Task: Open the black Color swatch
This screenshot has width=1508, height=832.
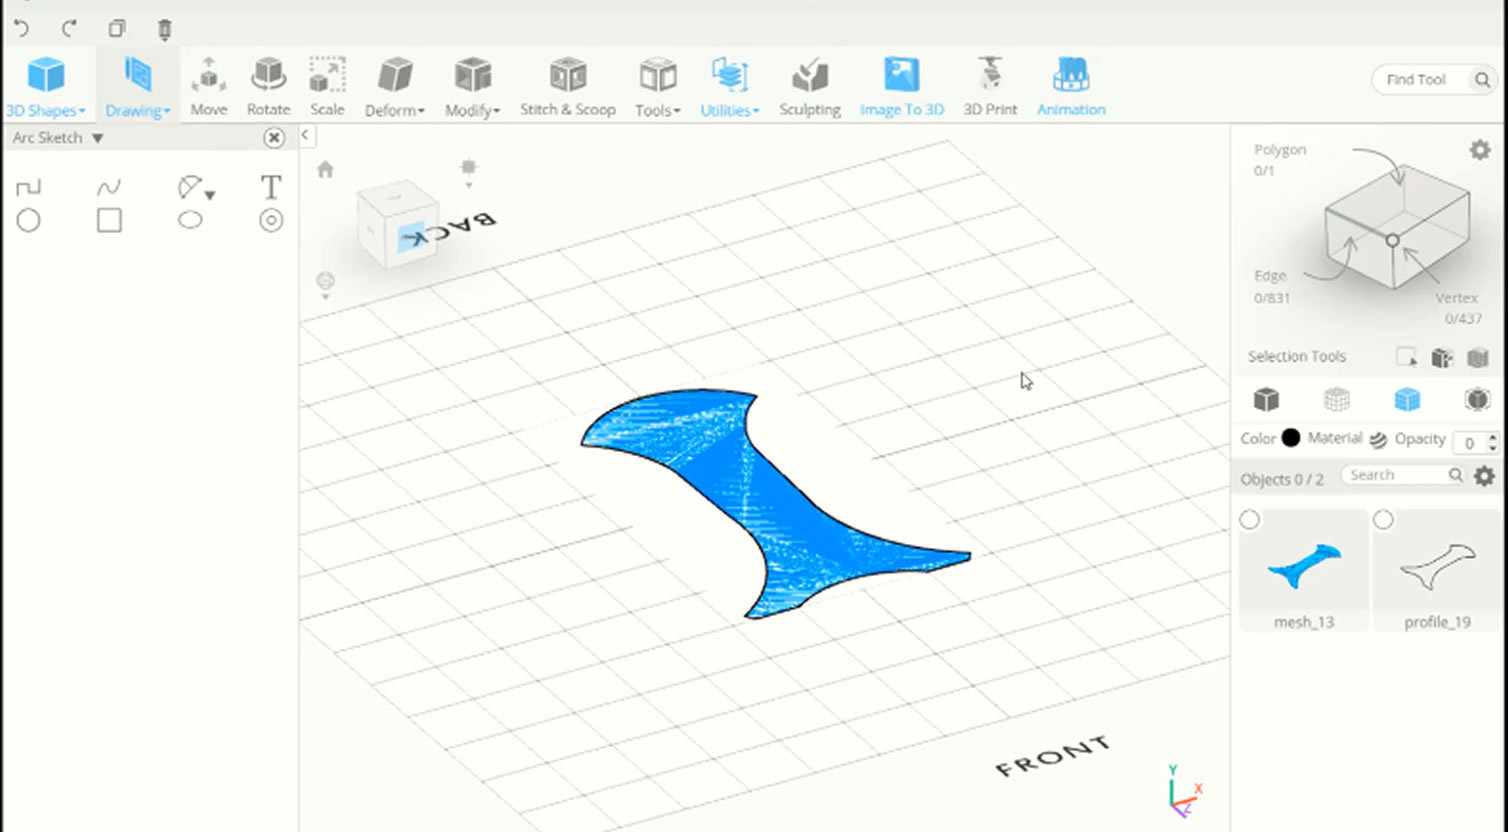Action: (1291, 438)
